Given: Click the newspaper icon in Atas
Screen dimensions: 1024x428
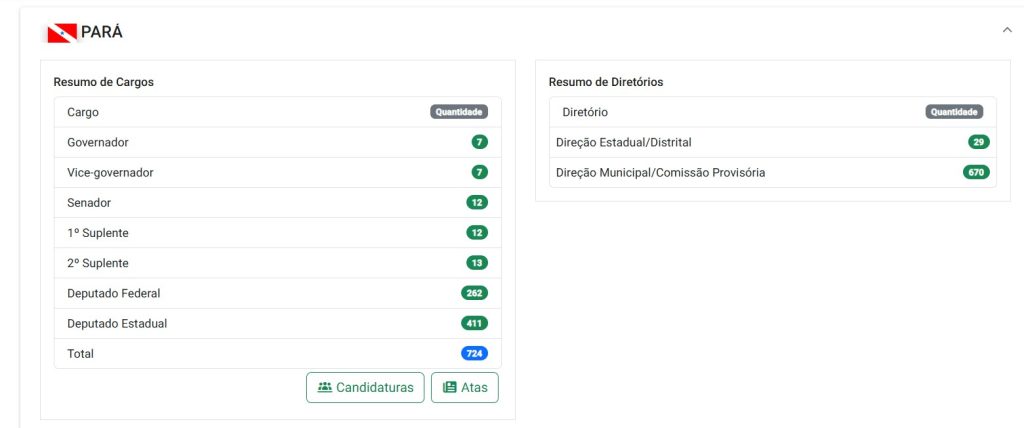Looking at the screenshot, I should [x=449, y=387].
